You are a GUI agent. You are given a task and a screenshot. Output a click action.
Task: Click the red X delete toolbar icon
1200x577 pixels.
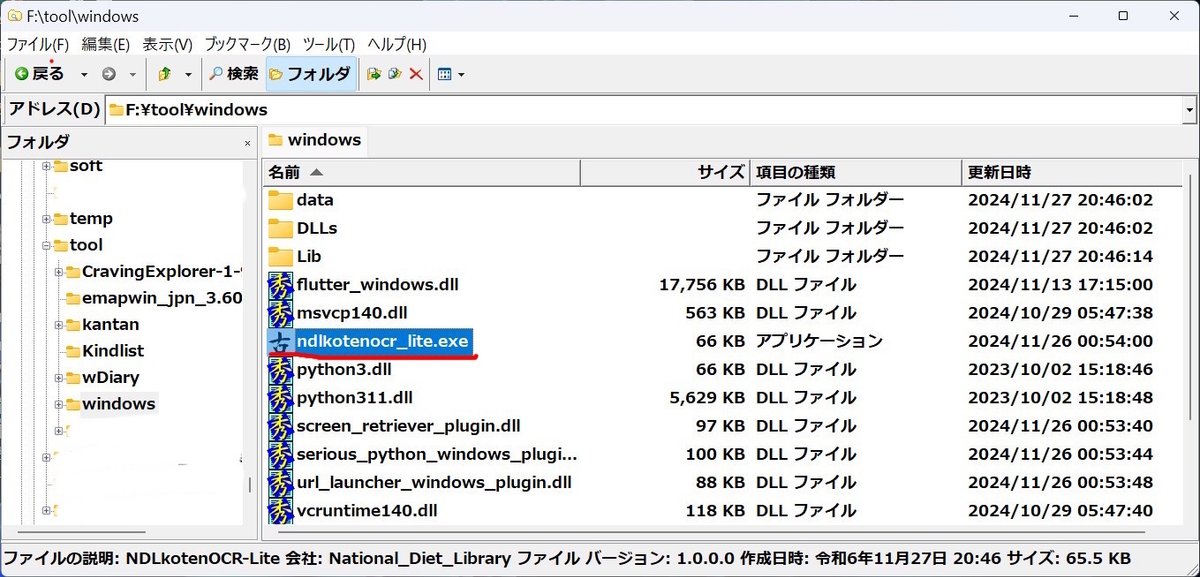416,72
